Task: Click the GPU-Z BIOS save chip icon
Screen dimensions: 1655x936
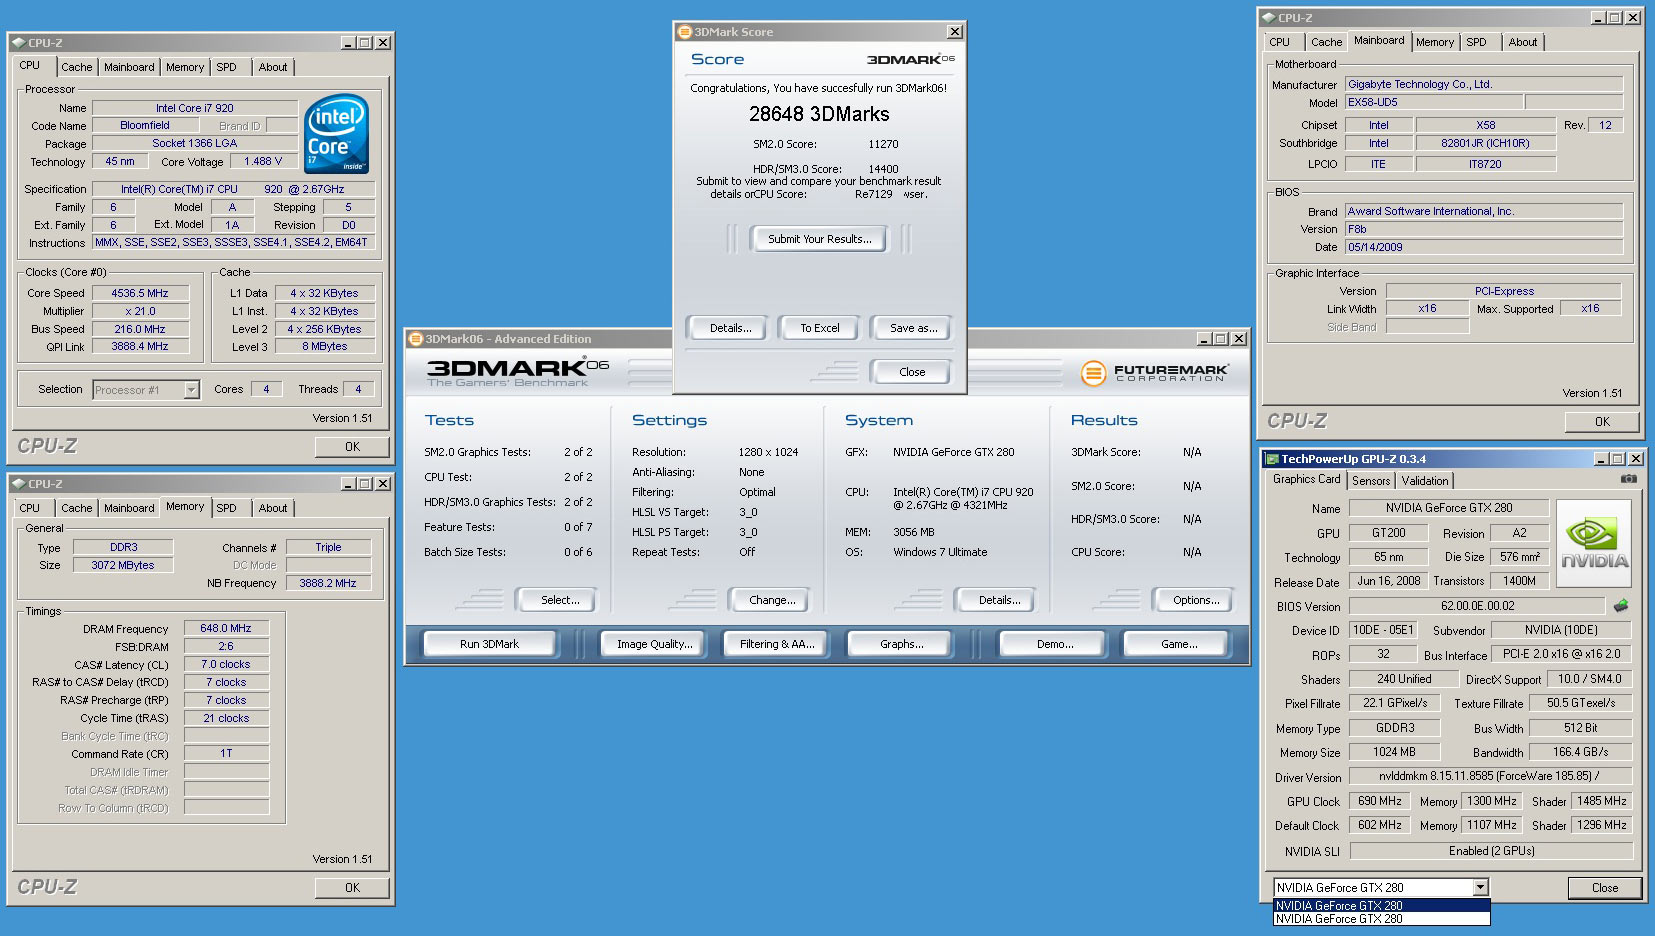Action: coord(1621,605)
